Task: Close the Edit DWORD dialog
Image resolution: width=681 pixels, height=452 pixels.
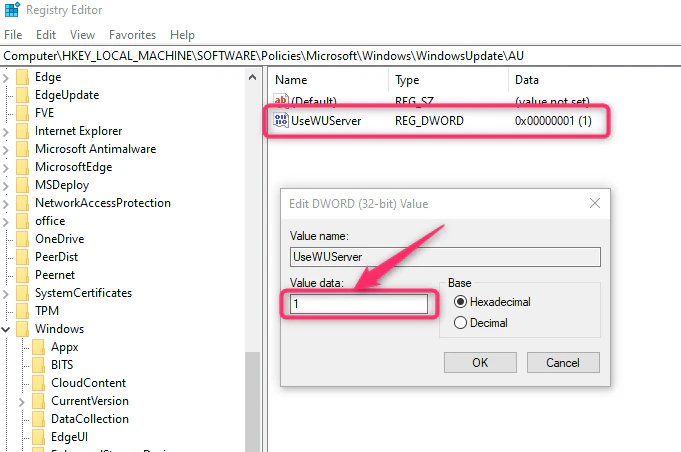Action: [595, 203]
